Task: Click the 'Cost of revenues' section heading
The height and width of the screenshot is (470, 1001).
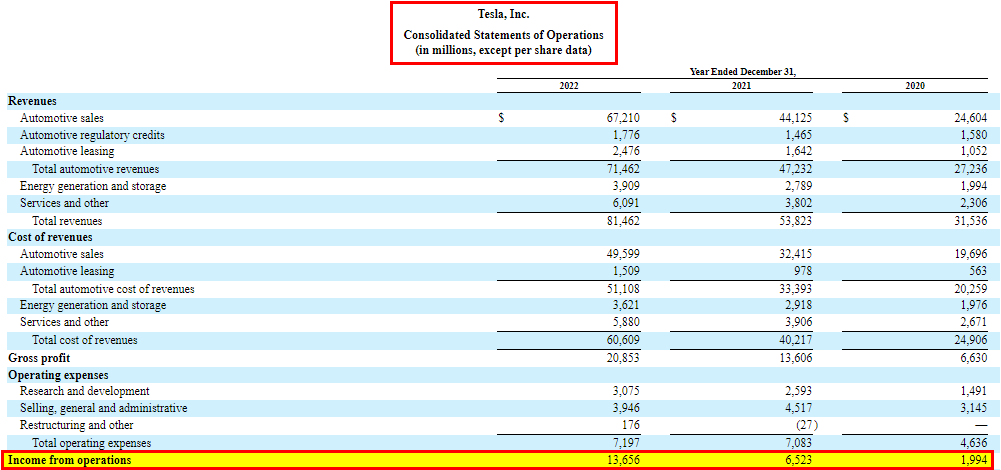Action: click(50, 237)
